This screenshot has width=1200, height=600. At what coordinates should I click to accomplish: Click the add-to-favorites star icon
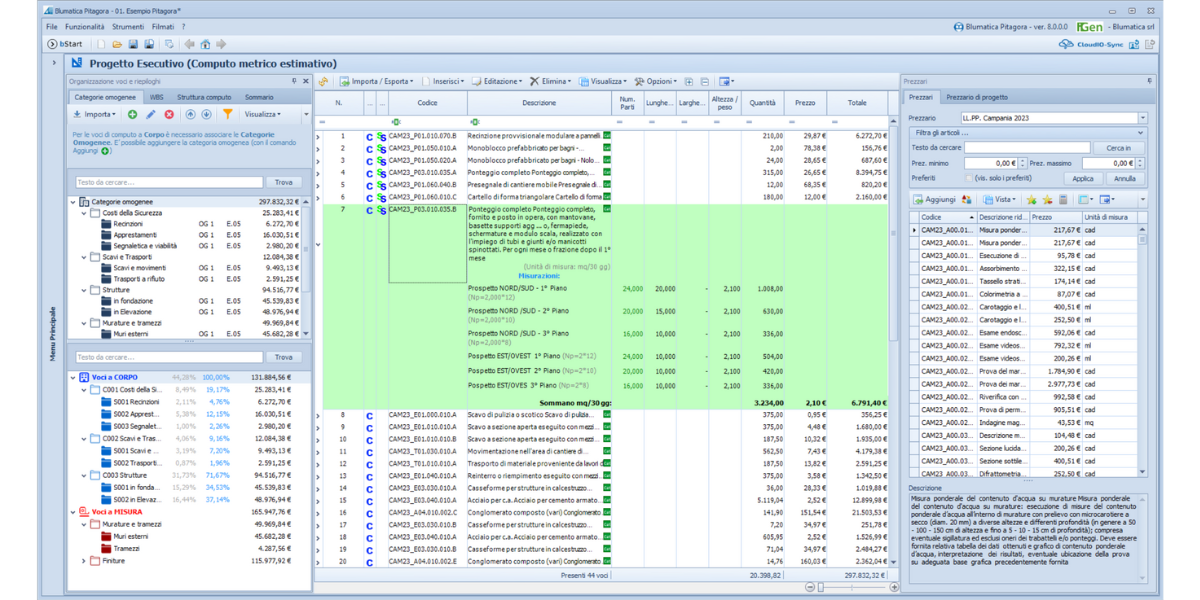click(1032, 200)
